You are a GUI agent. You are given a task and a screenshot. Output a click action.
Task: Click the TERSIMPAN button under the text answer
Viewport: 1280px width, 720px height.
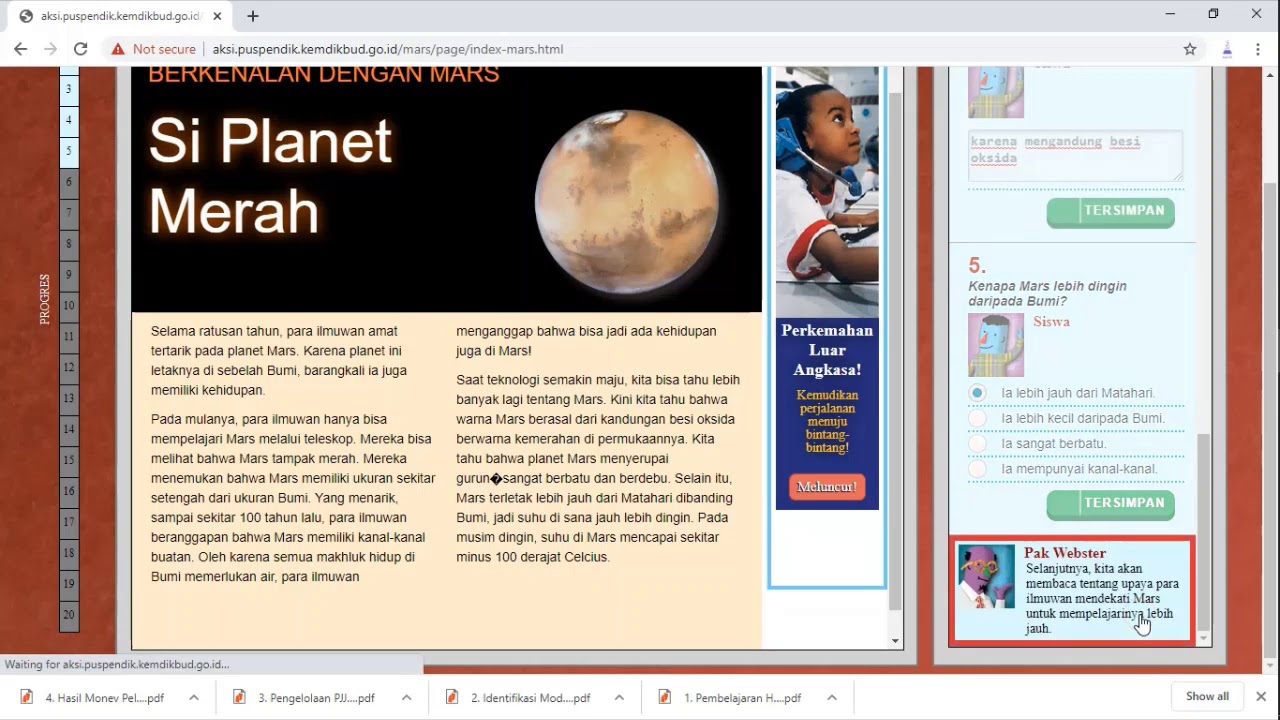(1110, 211)
